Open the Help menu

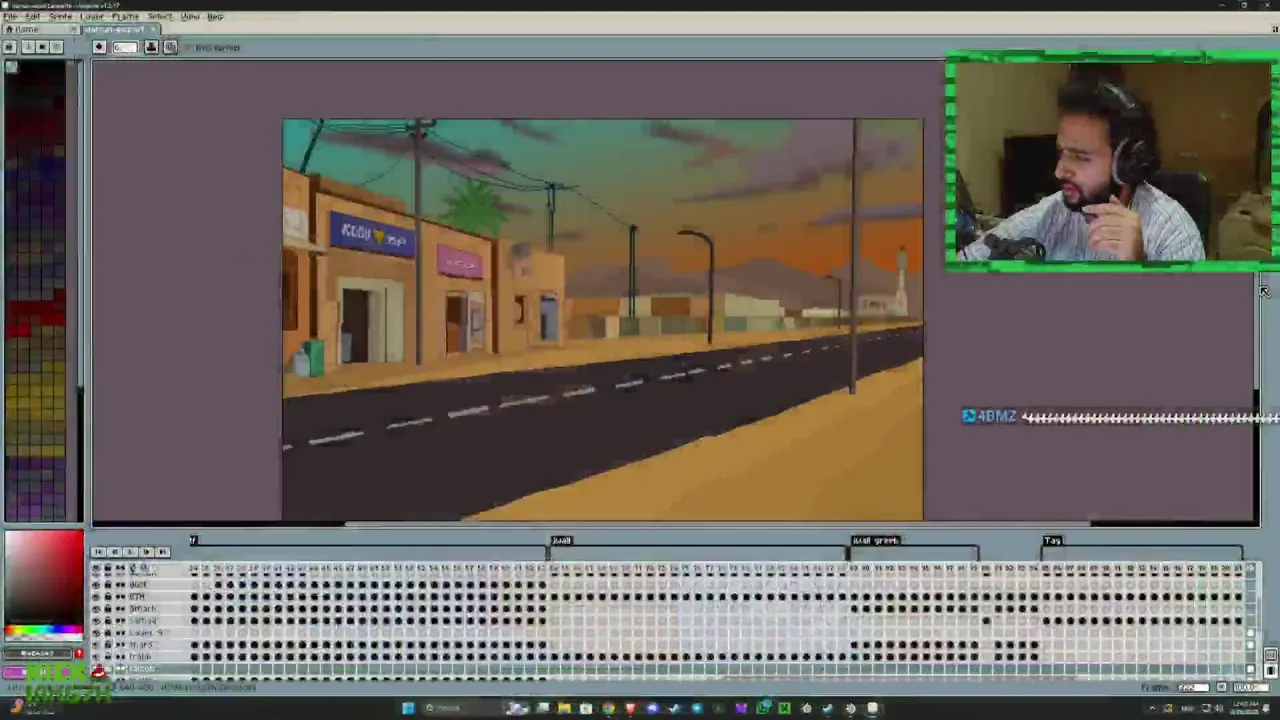click(x=215, y=17)
